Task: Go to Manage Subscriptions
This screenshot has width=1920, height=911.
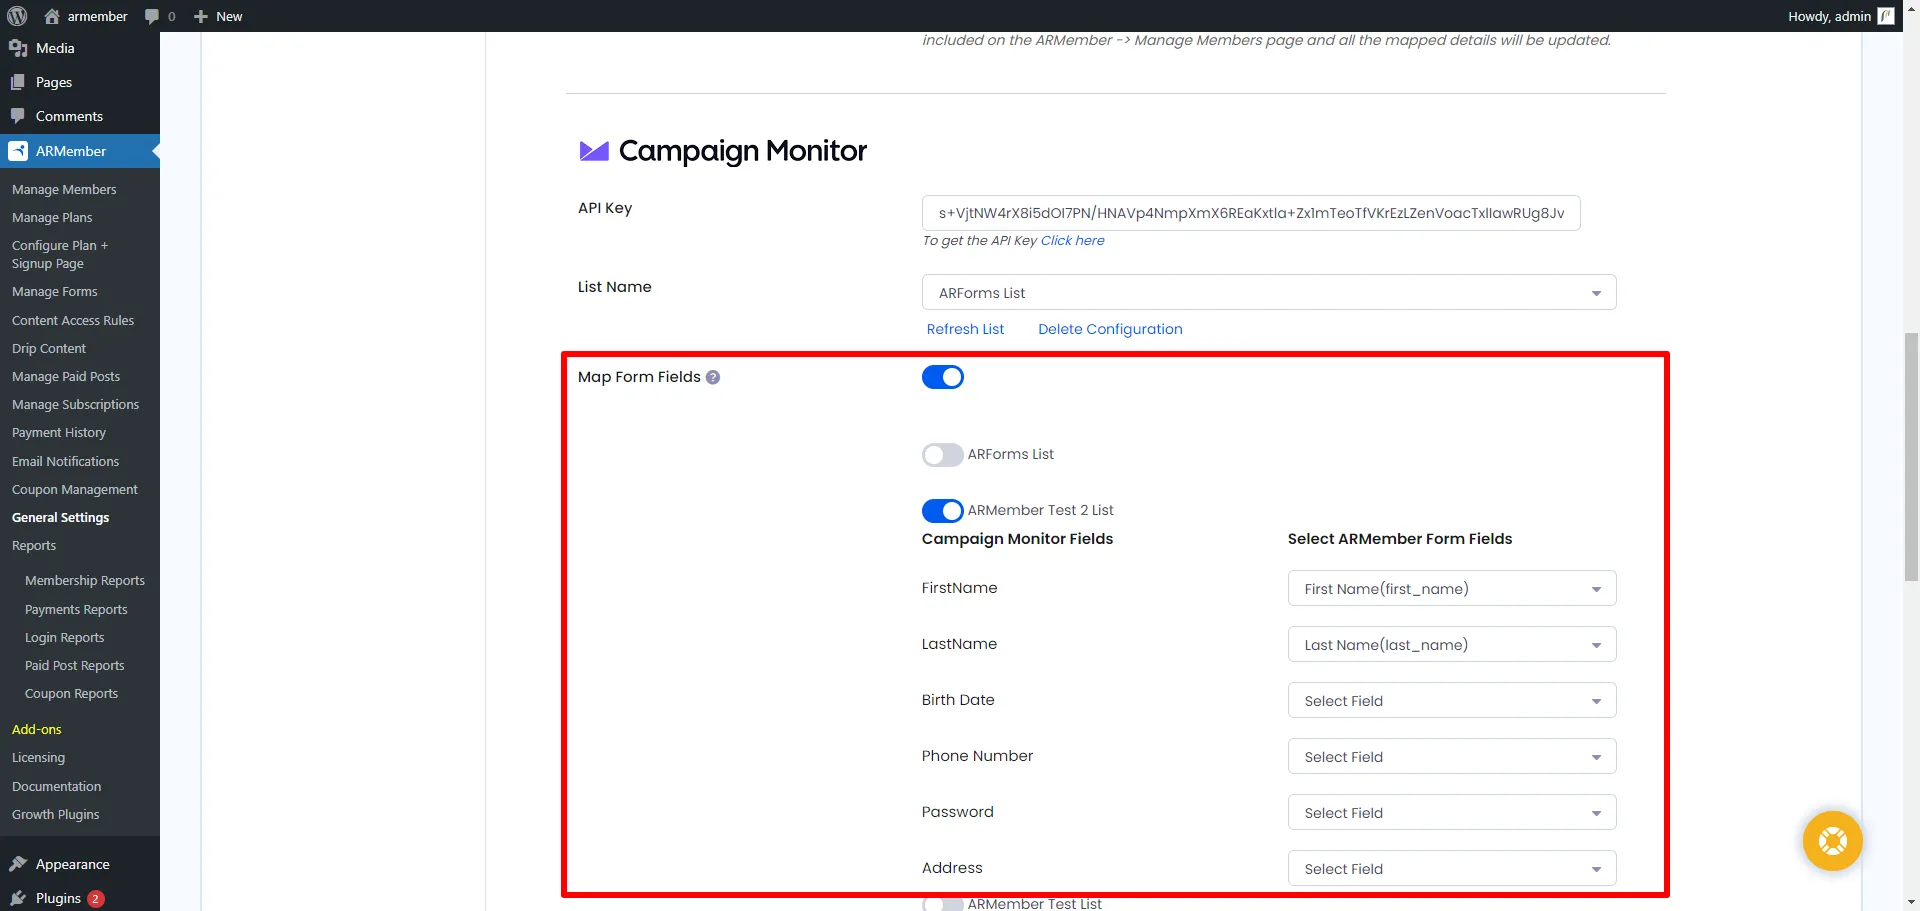Action: (75, 404)
